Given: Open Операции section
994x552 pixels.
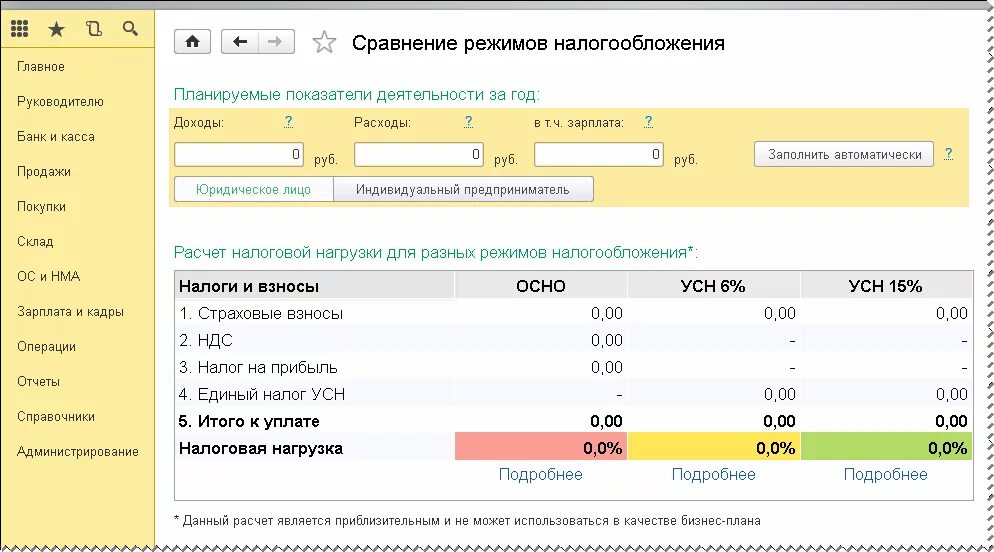Looking at the screenshot, I should pyautogui.click(x=46, y=347).
